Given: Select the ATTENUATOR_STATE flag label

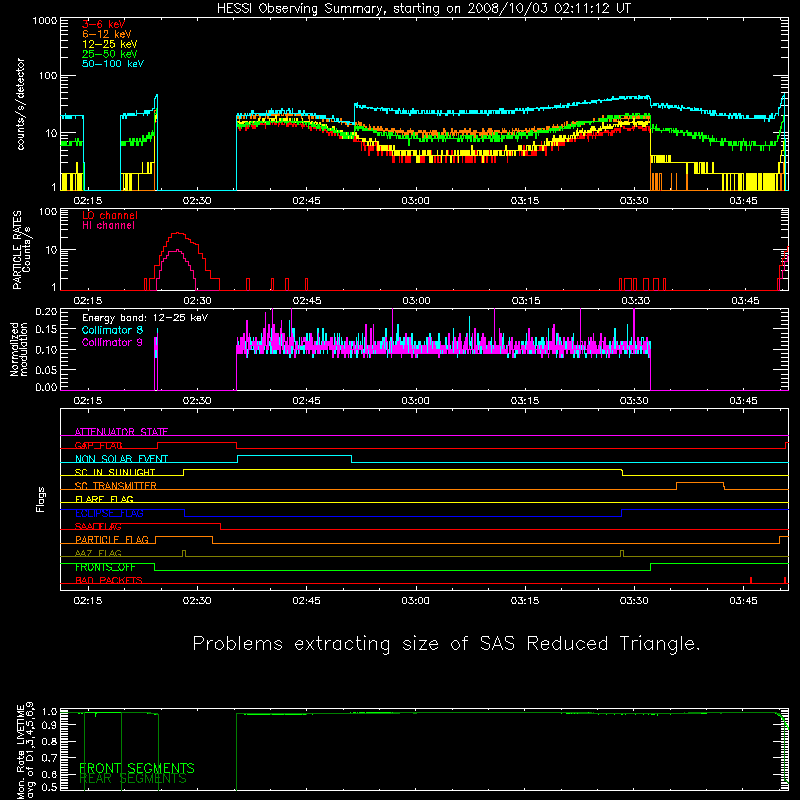Looking at the screenshot, I should coord(121,432).
